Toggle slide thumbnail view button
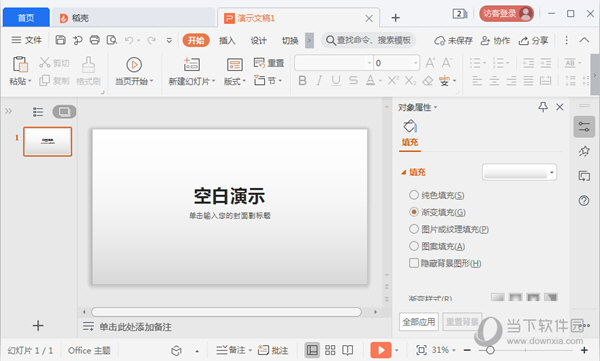The image size is (600, 361). (x=64, y=112)
